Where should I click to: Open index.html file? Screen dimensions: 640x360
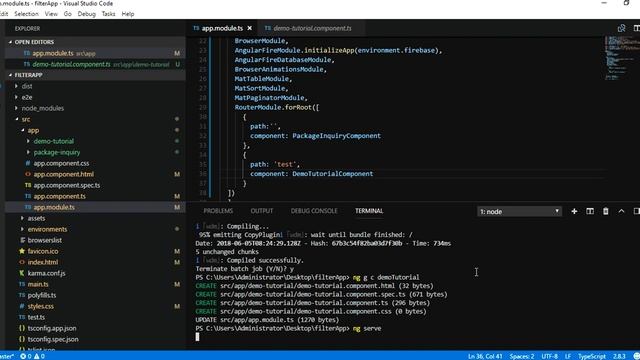(x=43, y=262)
